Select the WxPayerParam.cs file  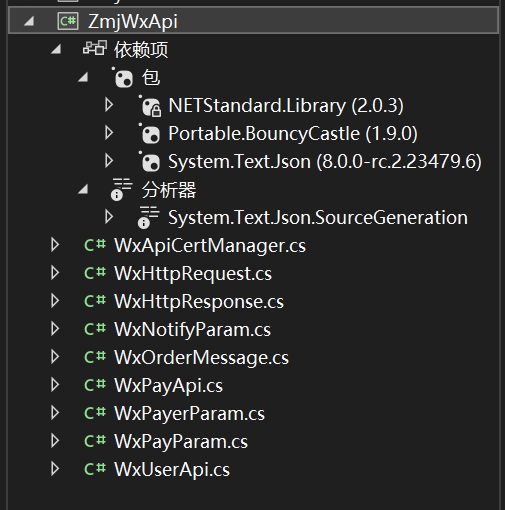point(189,414)
